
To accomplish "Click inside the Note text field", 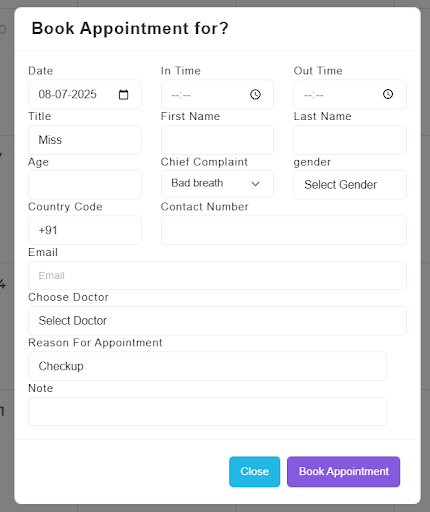I will pos(208,411).
